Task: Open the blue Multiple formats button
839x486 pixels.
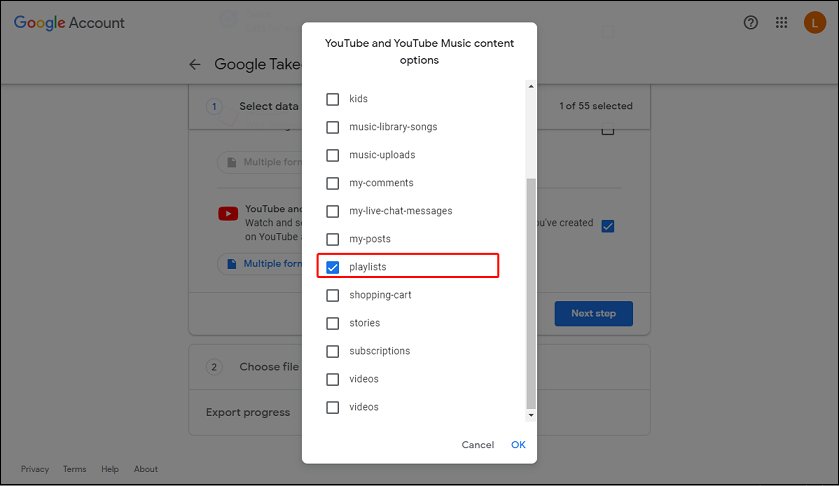Action: click(x=261, y=264)
